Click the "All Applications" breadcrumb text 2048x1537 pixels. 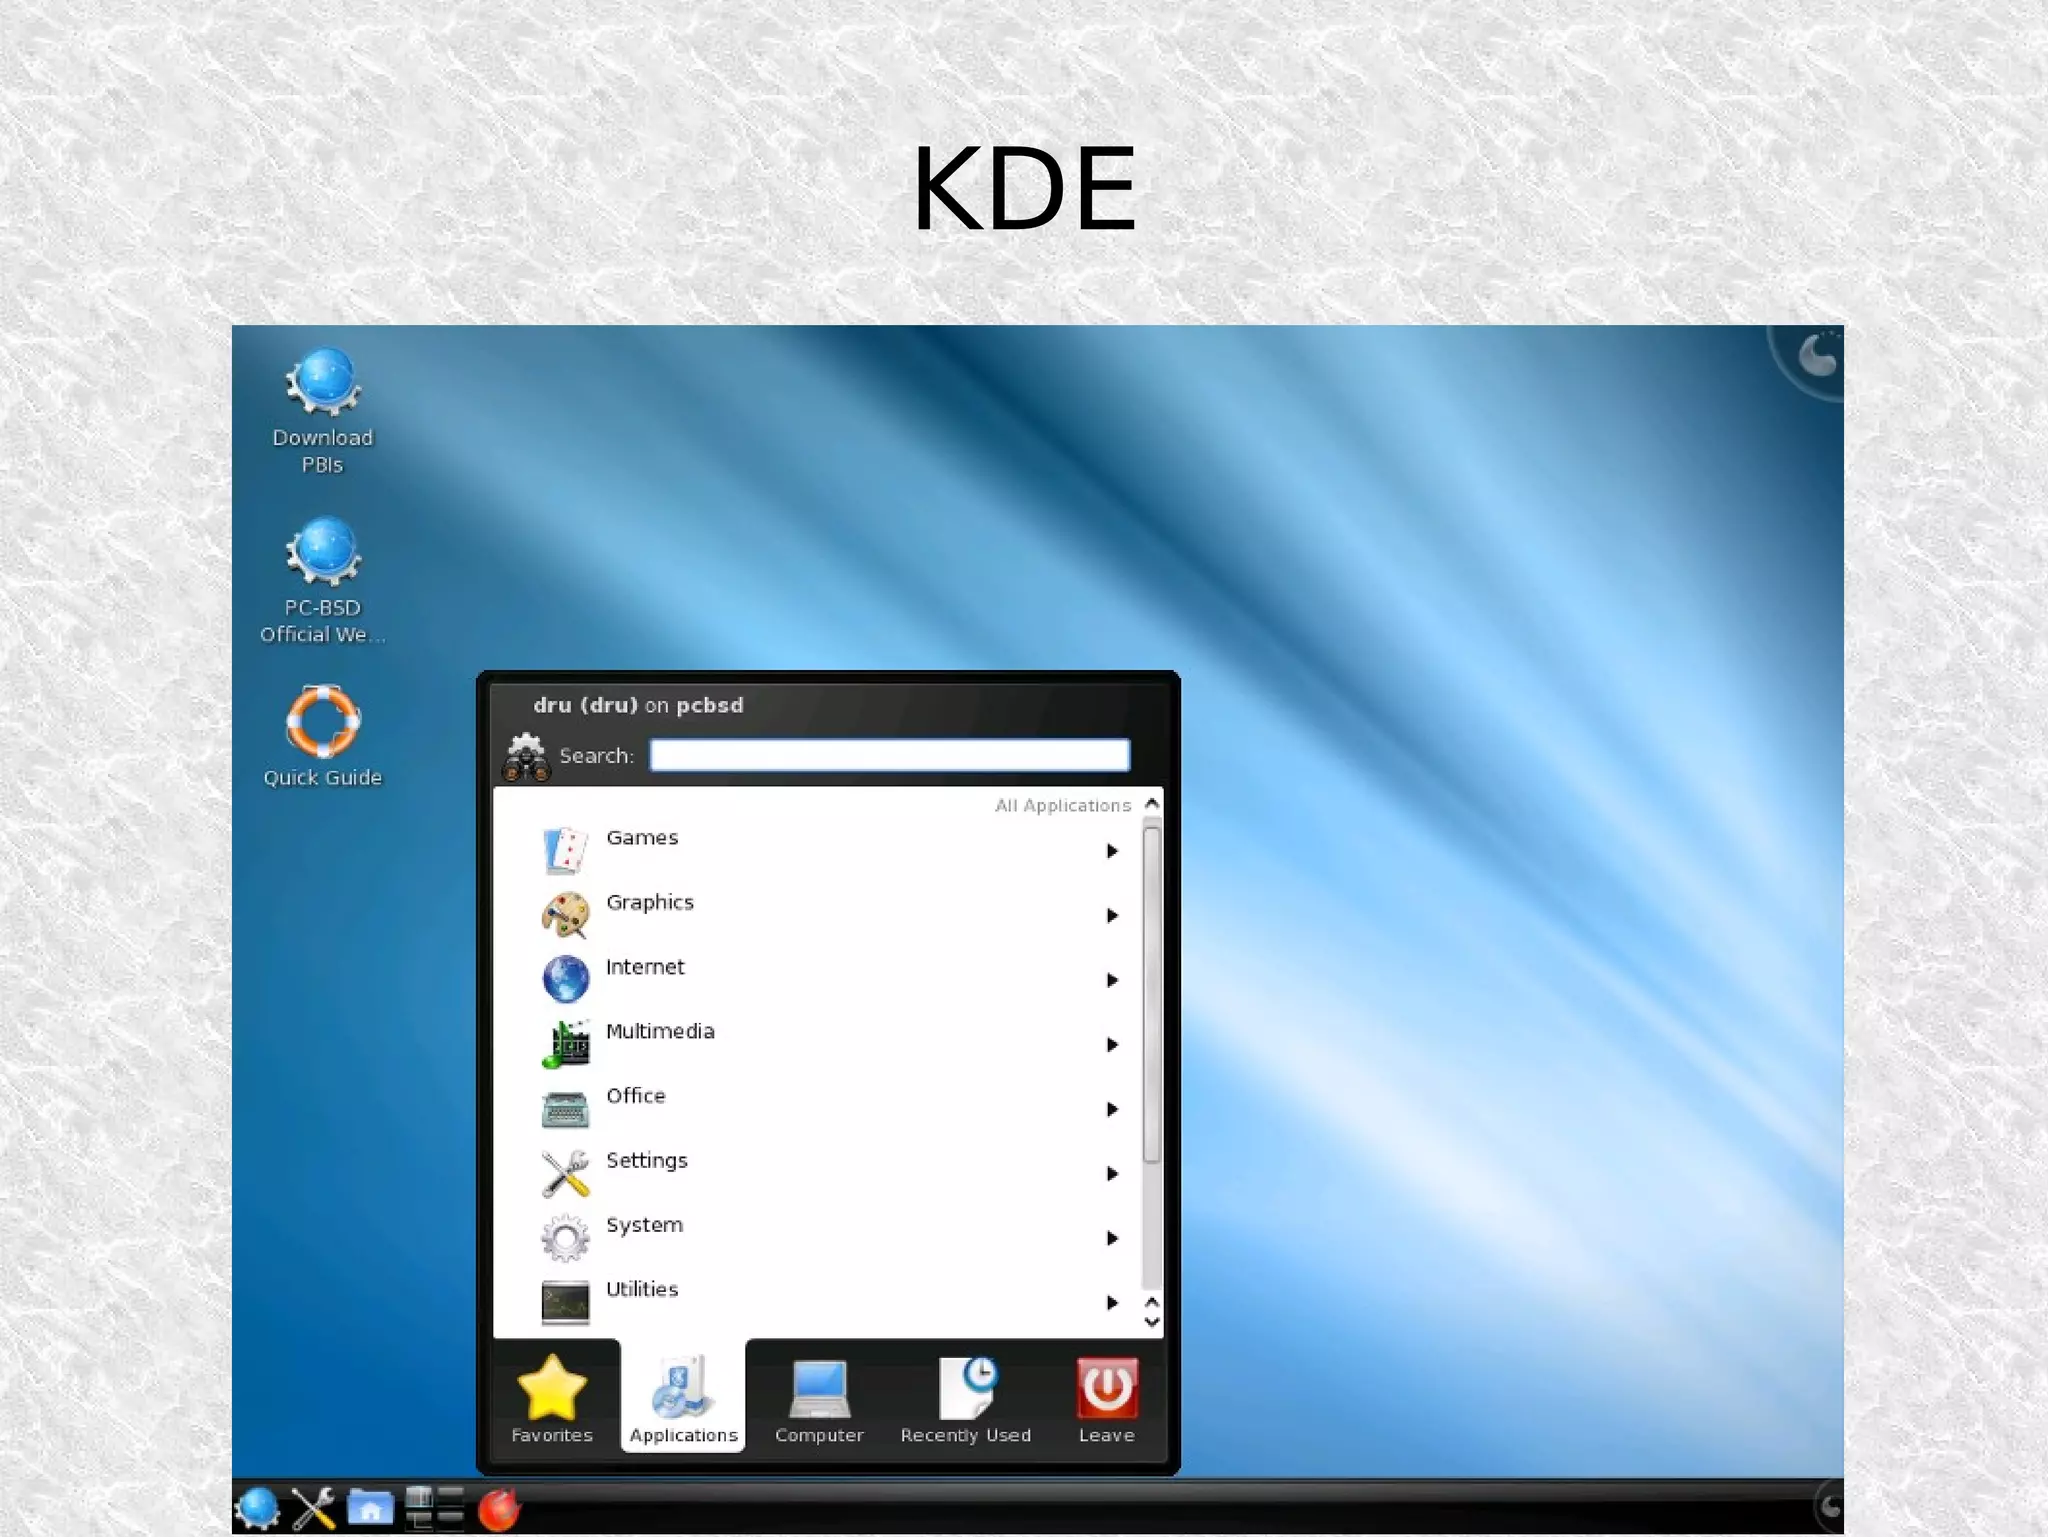coord(1062,806)
